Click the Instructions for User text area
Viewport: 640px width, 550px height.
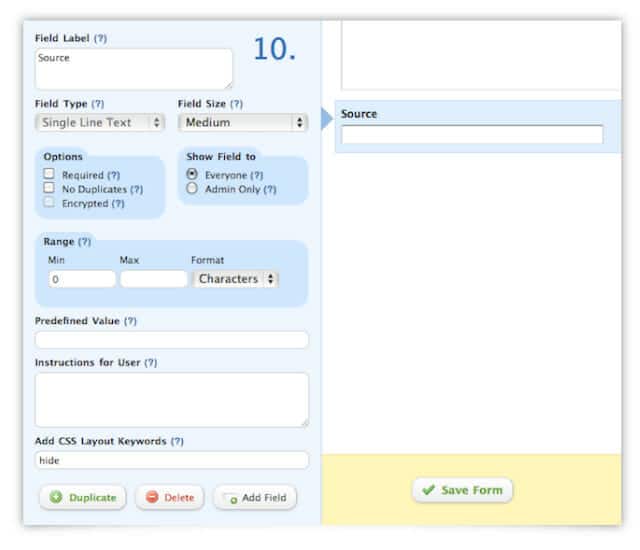pyautogui.click(x=172, y=400)
